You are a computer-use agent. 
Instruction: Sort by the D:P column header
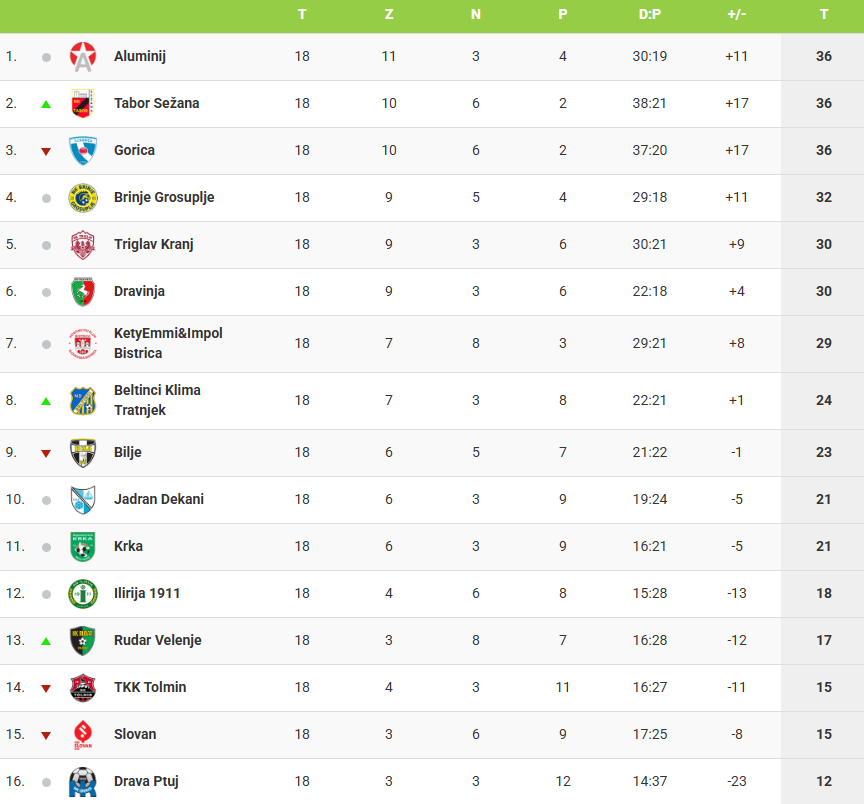[650, 14]
